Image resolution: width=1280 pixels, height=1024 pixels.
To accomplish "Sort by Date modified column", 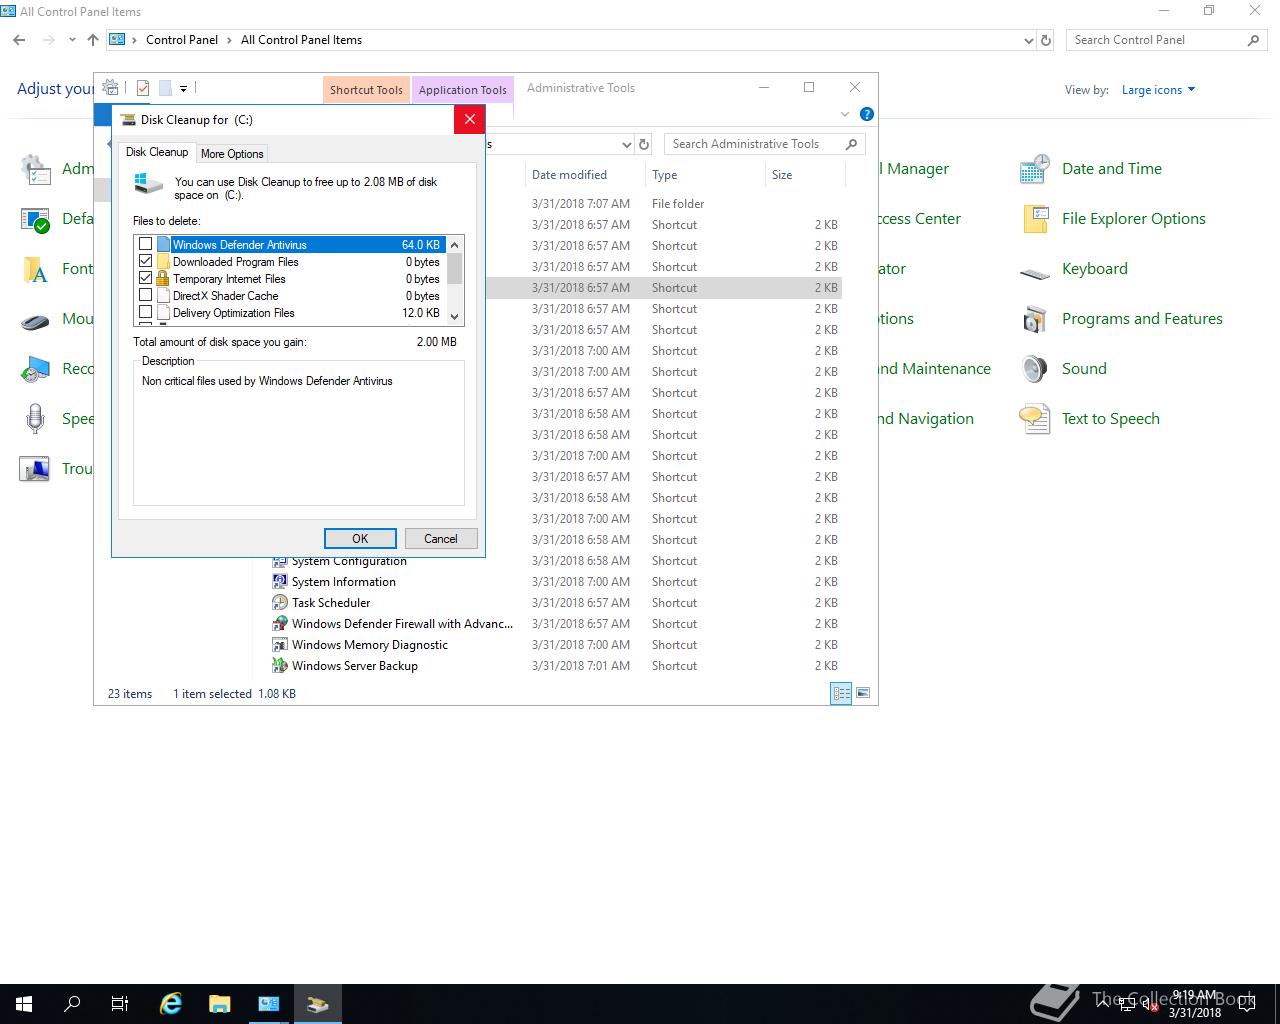I will pyautogui.click(x=585, y=175).
